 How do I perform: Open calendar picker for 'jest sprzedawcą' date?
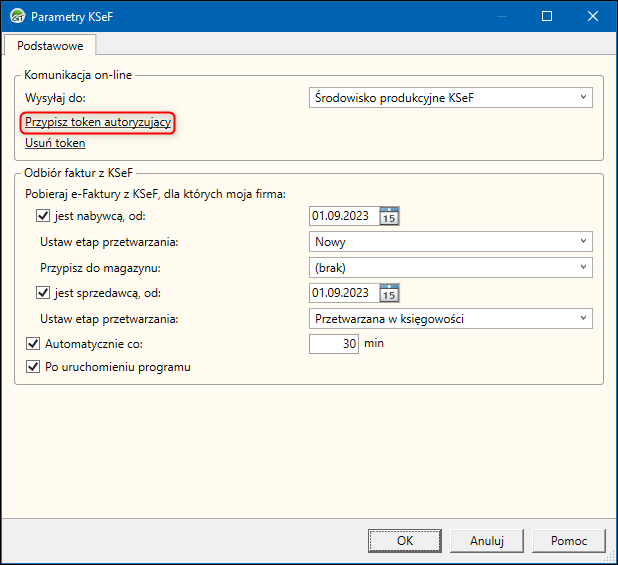[x=390, y=293]
